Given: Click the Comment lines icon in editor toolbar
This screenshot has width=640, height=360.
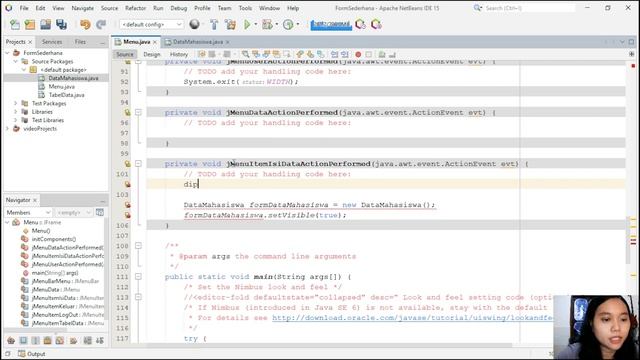Looking at the screenshot, I should [x=382, y=54].
